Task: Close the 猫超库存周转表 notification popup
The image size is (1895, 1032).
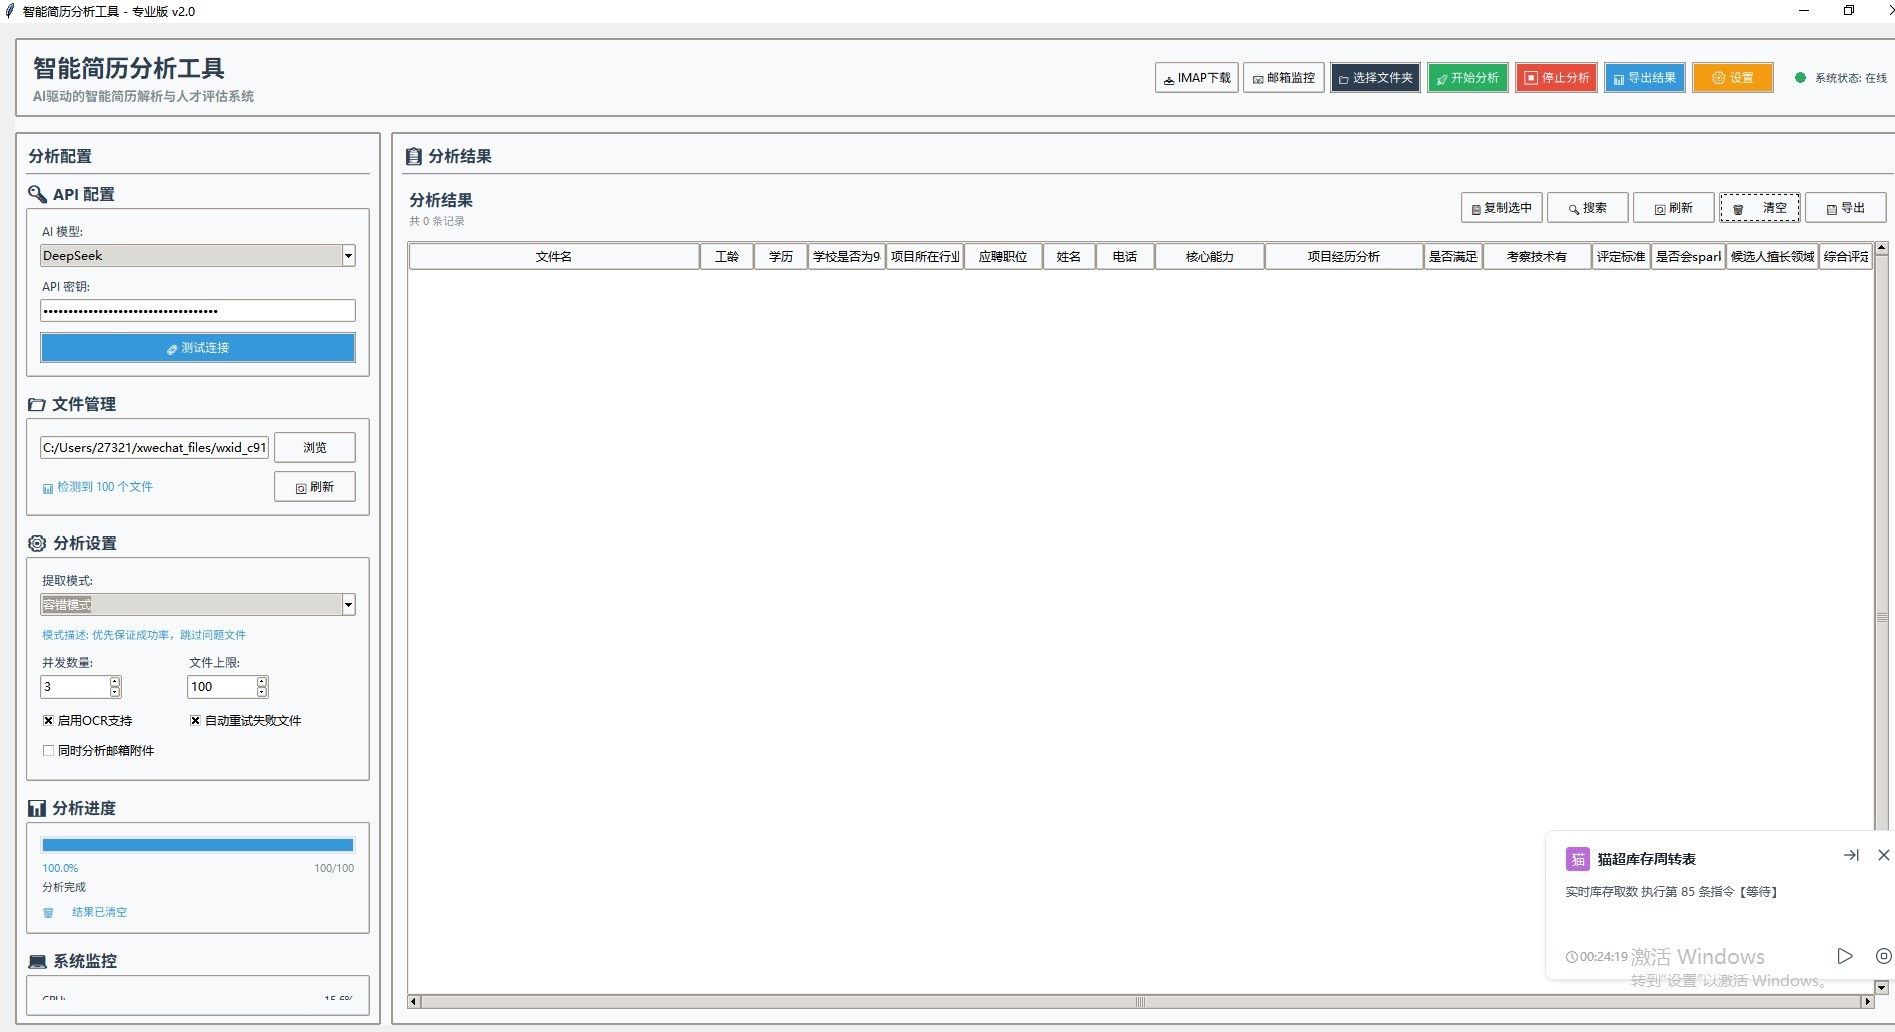Action: pos(1883,855)
